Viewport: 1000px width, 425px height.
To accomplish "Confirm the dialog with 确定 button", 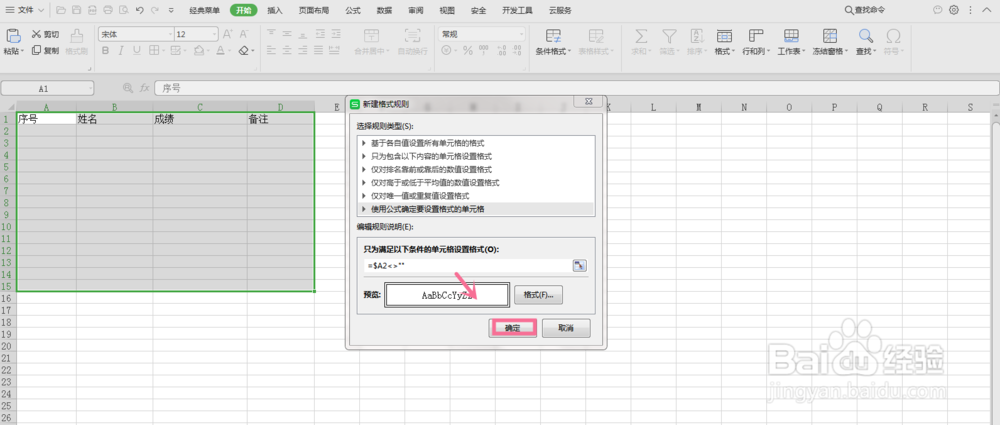I will 513,328.
